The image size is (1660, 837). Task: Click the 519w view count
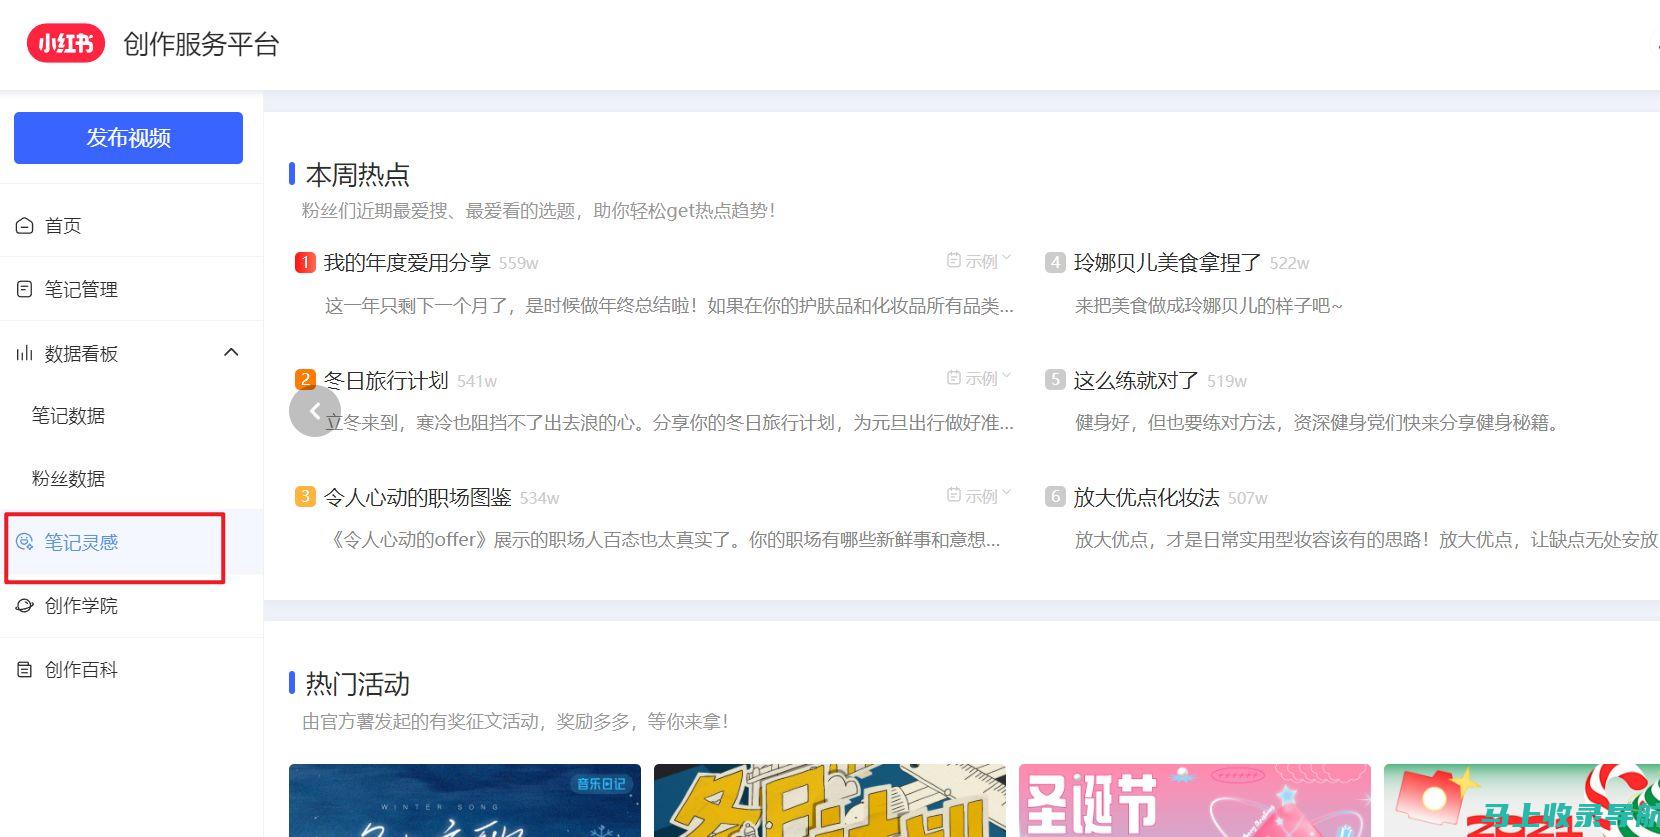pos(1227,382)
